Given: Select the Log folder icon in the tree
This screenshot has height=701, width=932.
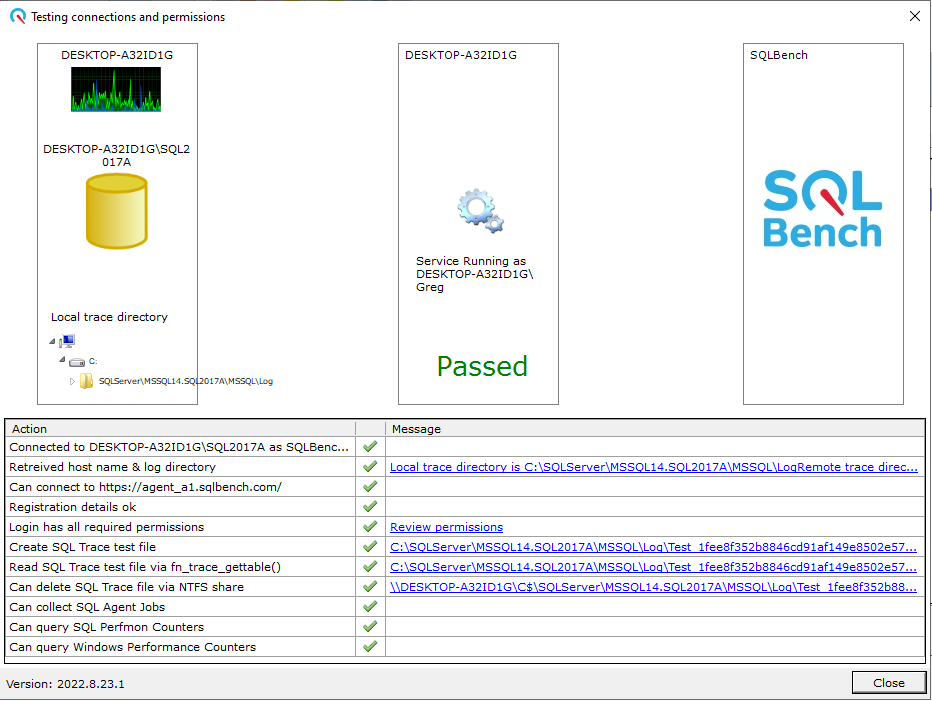Looking at the screenshot, I should [x=87, y=380].
